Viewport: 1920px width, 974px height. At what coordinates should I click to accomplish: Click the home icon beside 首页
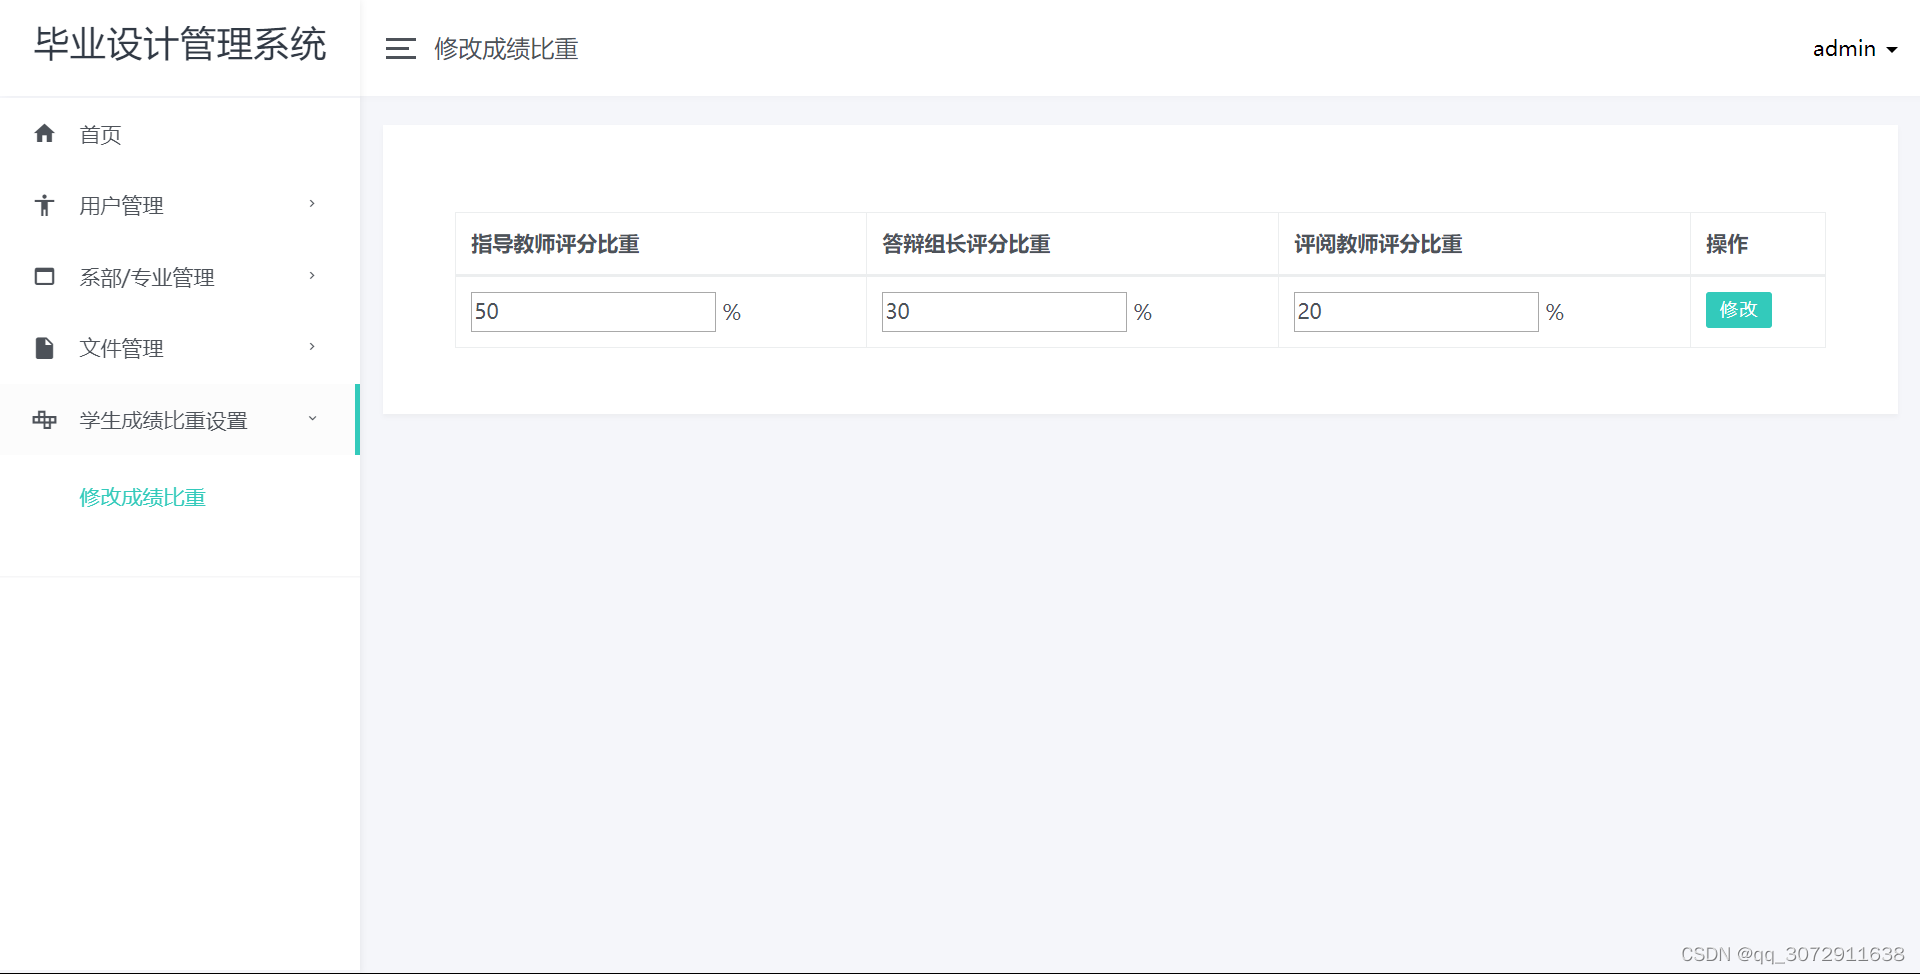[44, 133]
